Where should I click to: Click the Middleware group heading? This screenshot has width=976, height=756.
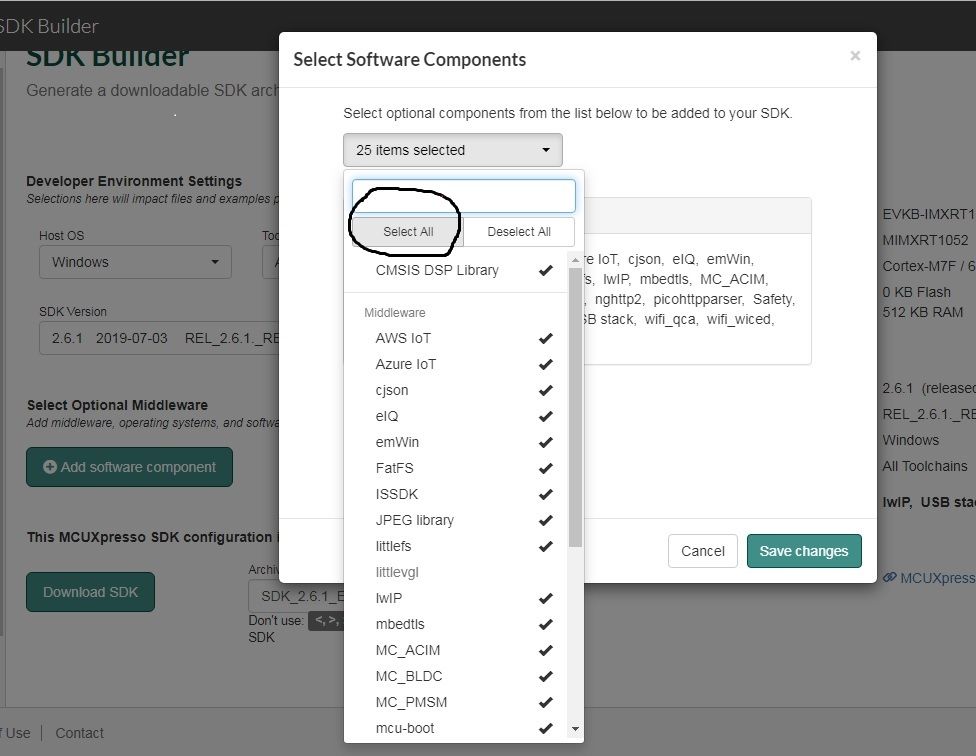pos(395,312)
